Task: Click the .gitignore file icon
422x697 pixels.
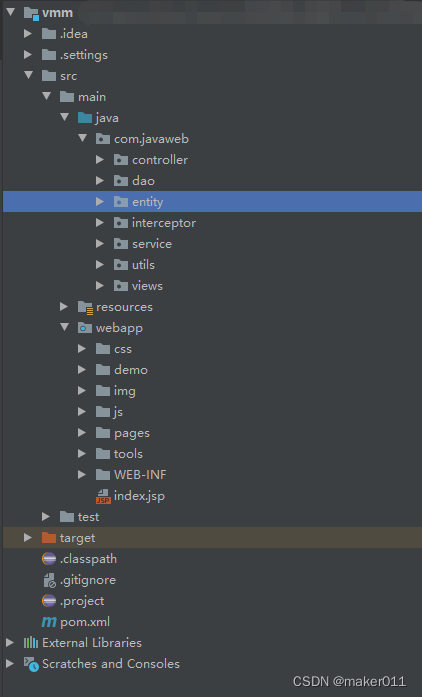Action: point(49,580)
